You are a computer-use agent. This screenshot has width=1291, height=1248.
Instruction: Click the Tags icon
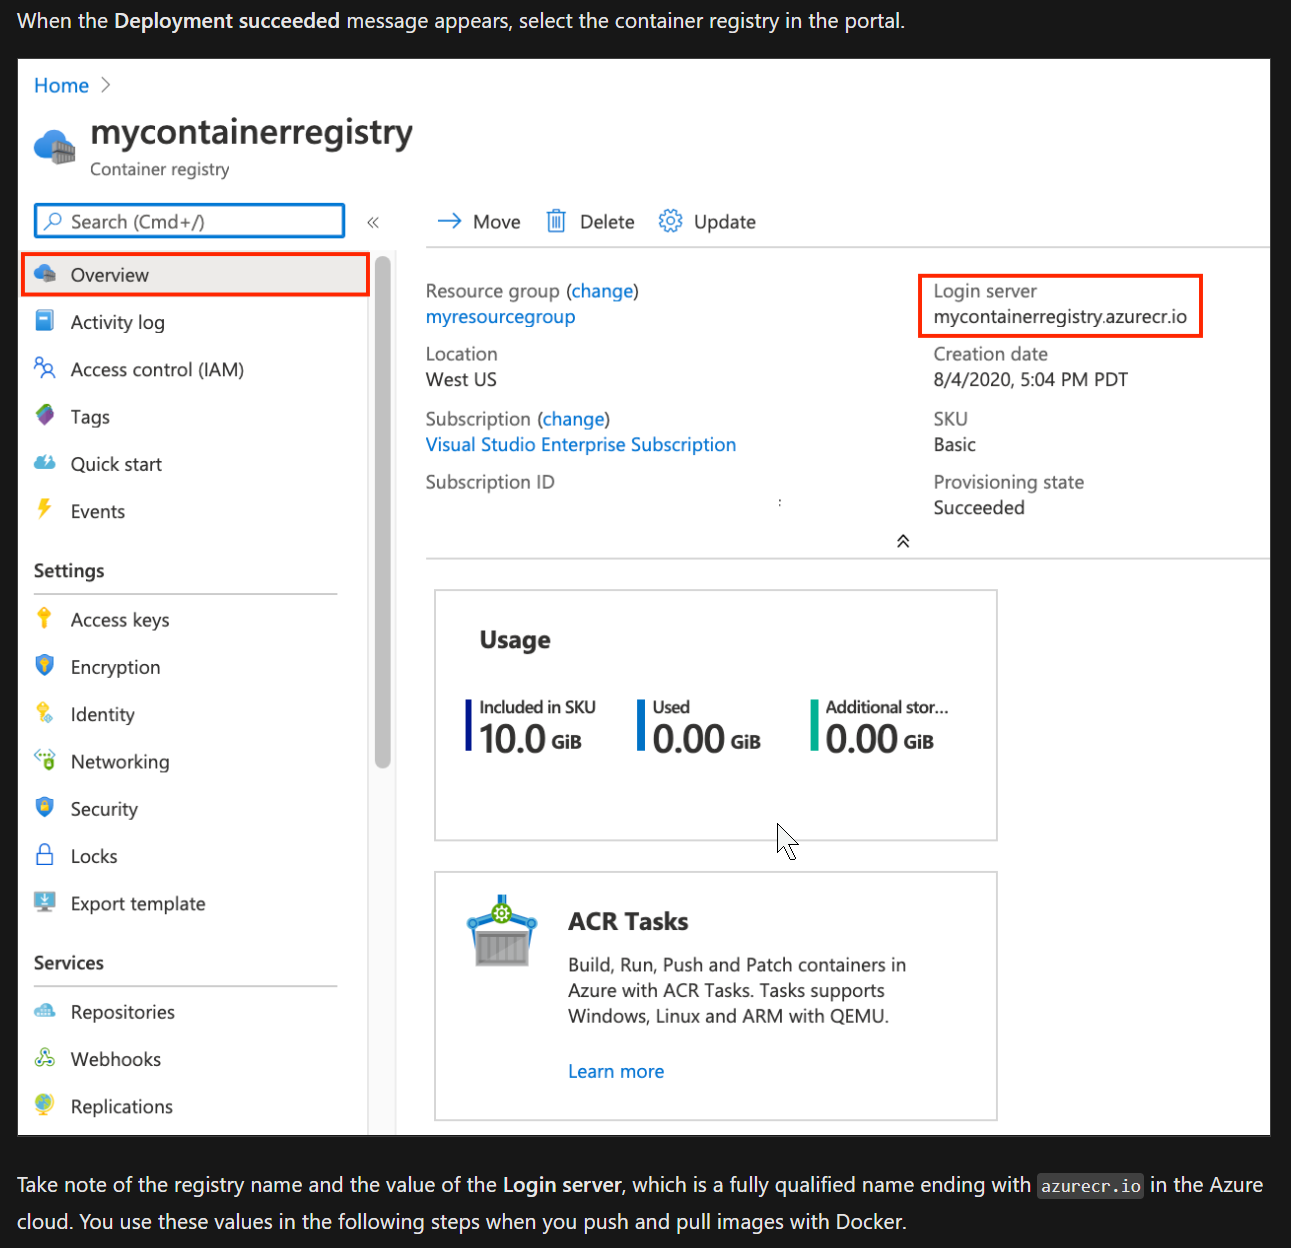click(45, 415)
